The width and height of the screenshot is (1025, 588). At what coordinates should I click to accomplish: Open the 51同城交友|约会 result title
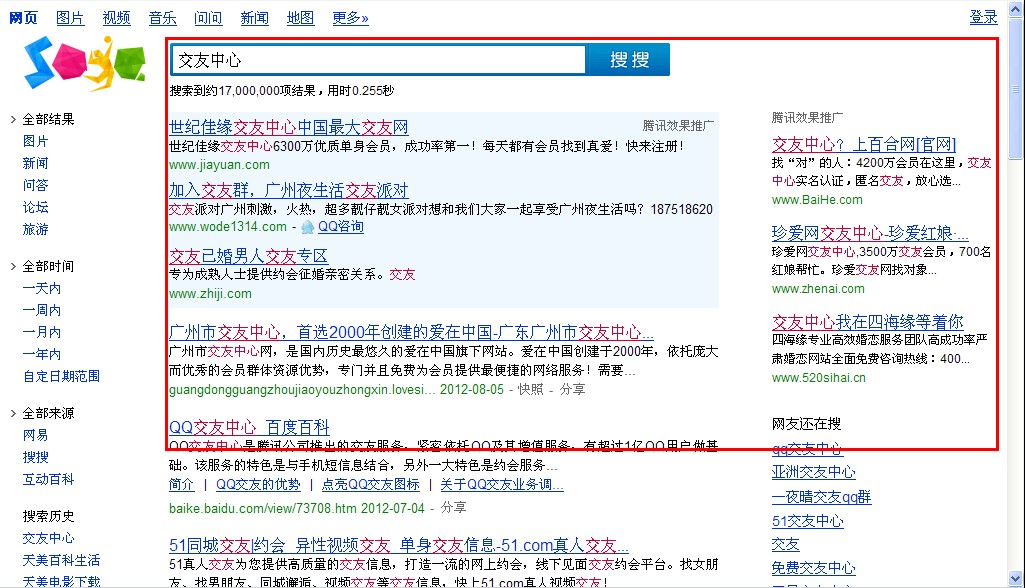399,545
